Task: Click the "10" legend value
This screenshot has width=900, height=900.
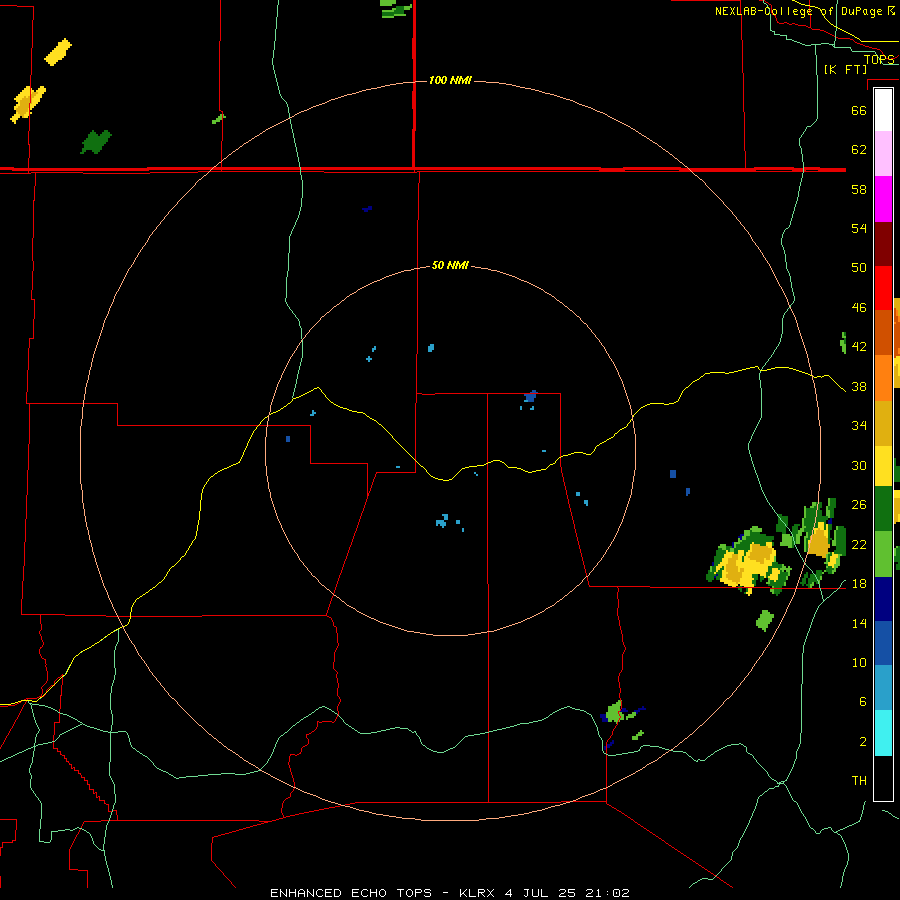Action: coord(859,662)
